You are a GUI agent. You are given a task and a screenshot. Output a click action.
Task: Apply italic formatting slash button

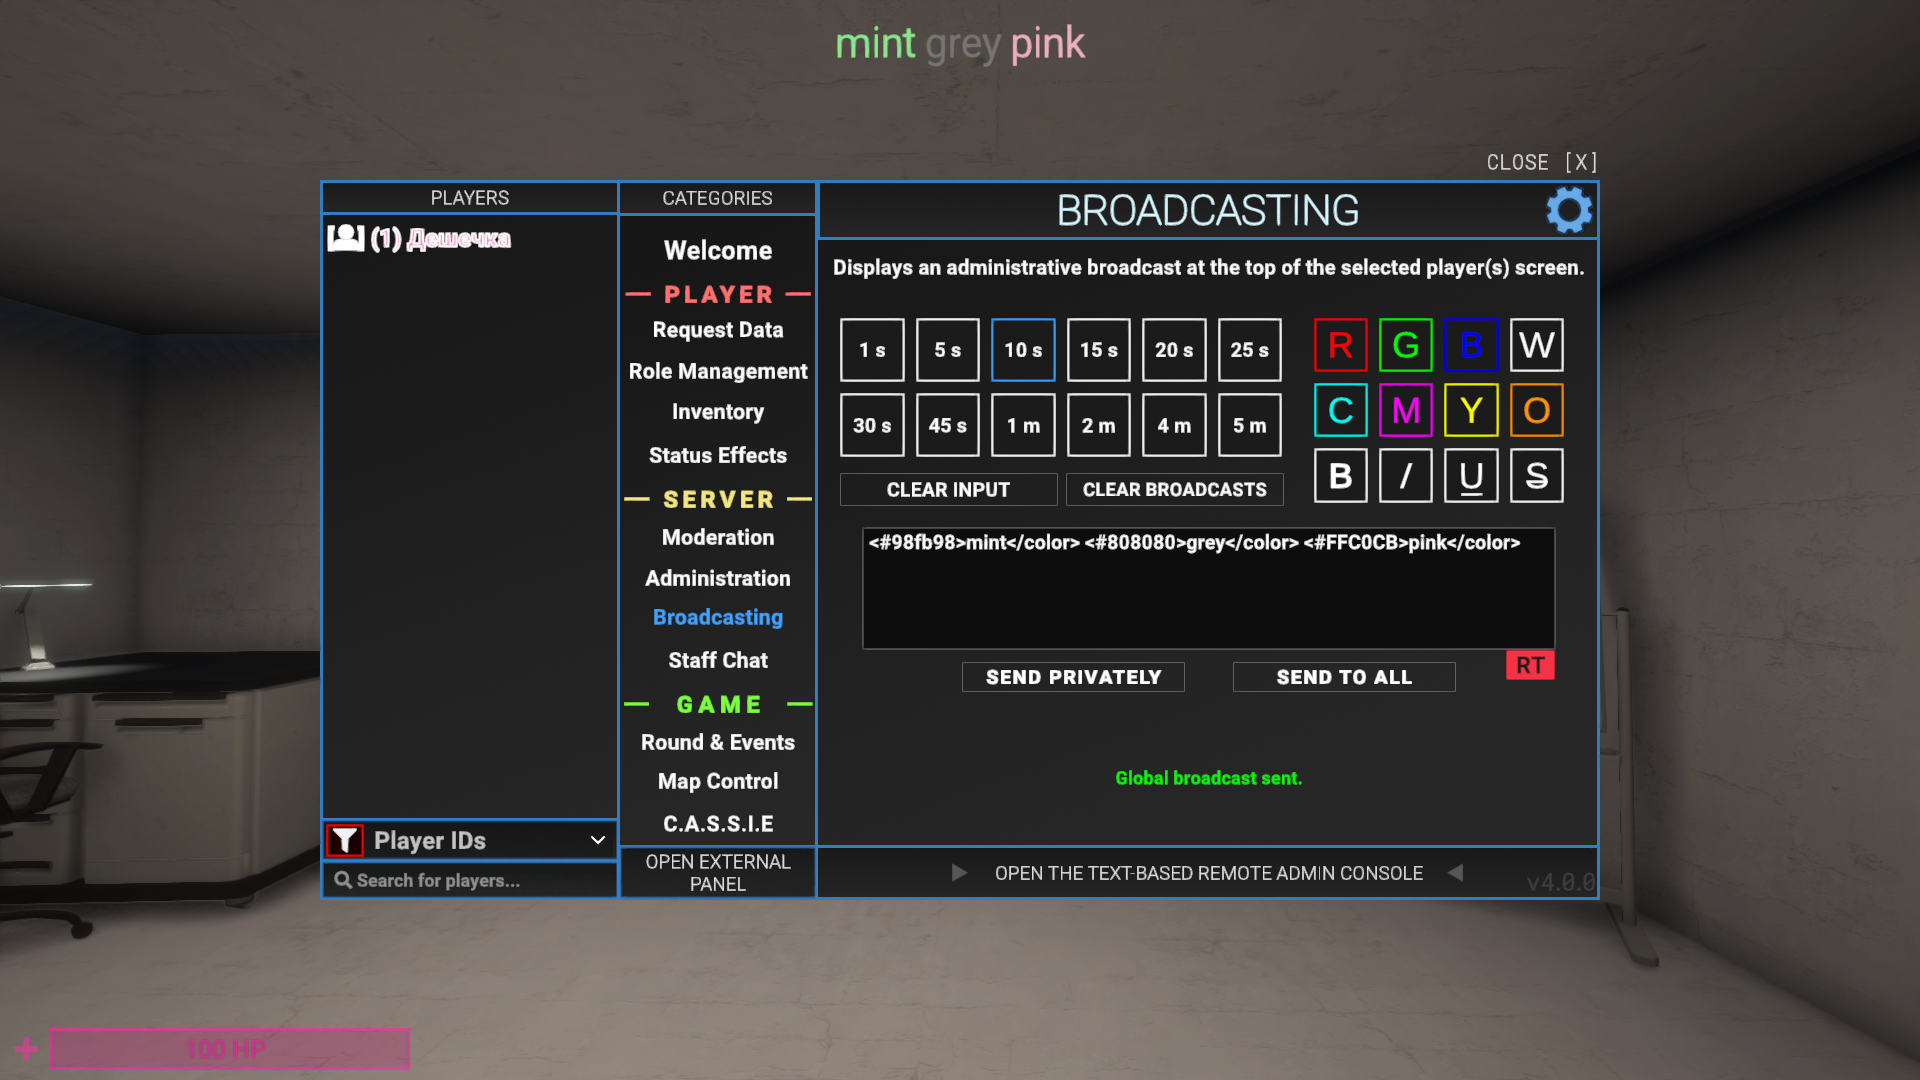click(1405, 476)
